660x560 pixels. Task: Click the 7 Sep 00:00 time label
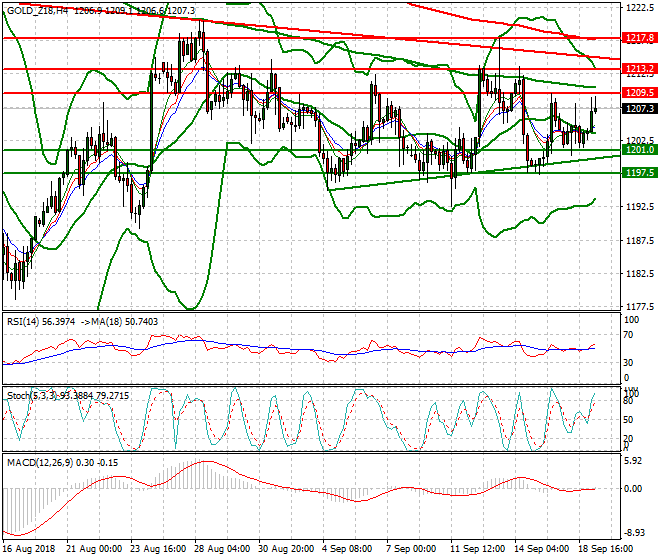[x=411, y=549]
